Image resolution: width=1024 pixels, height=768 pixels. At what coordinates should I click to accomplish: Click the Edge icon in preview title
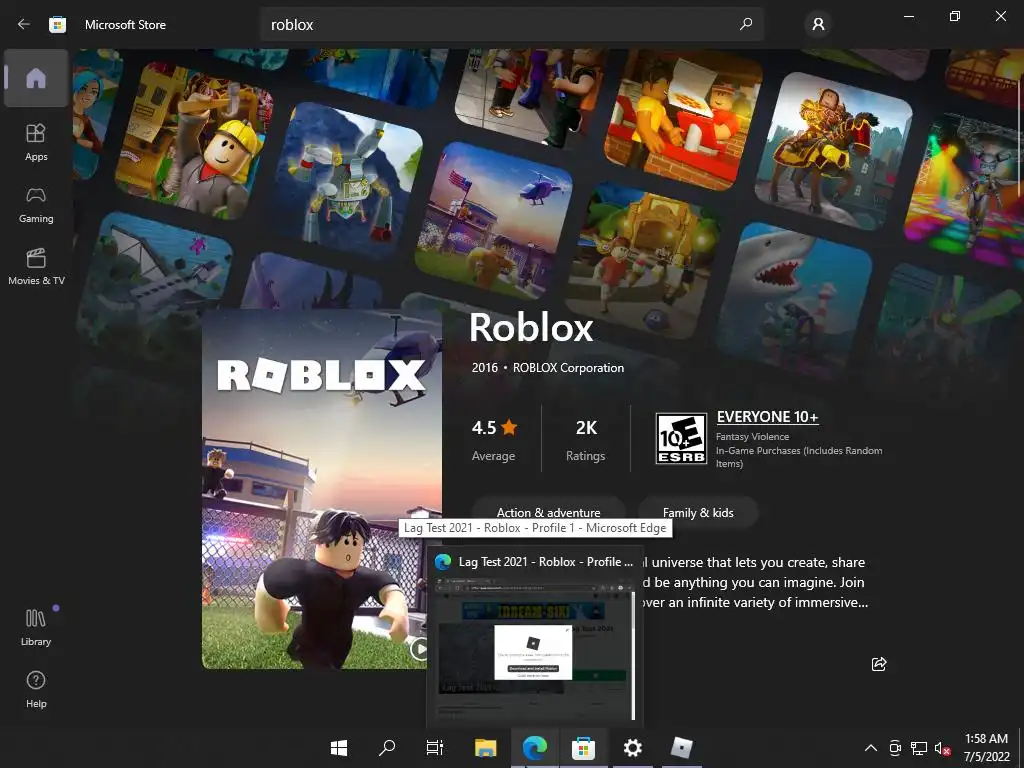pyautogui.click(x=443, y=562)
